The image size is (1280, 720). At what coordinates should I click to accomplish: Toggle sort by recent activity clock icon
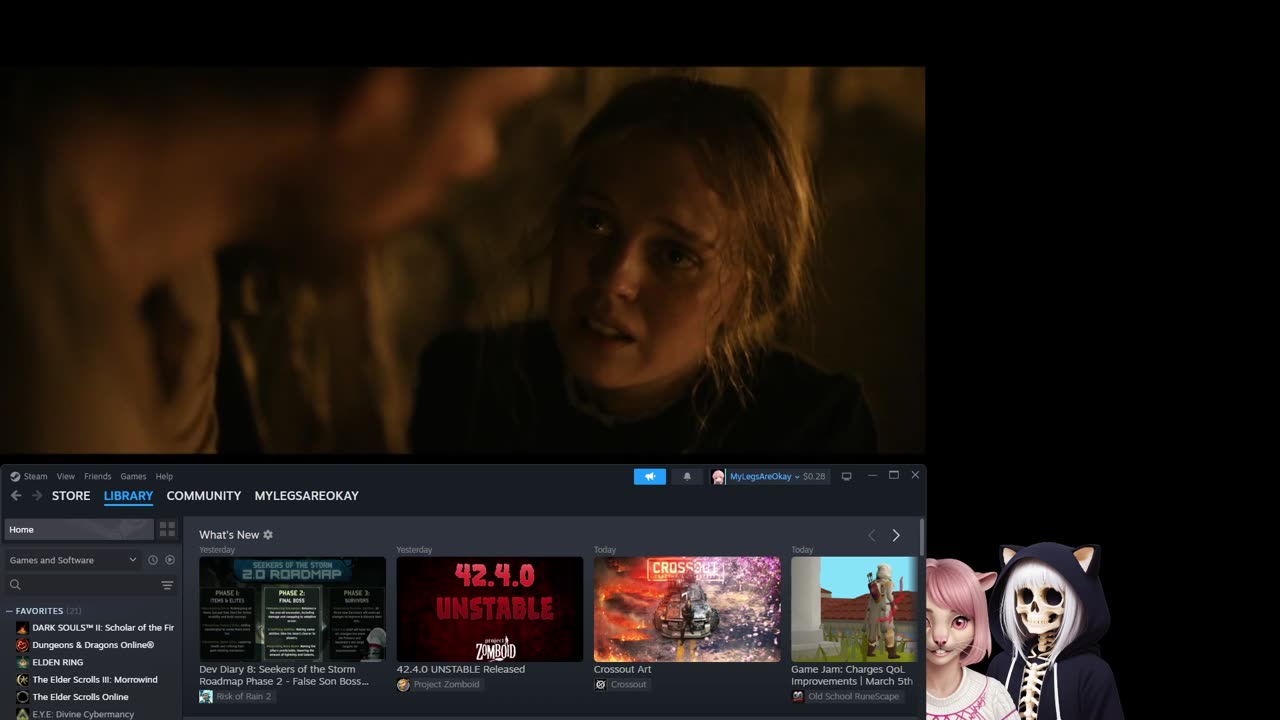153,560
